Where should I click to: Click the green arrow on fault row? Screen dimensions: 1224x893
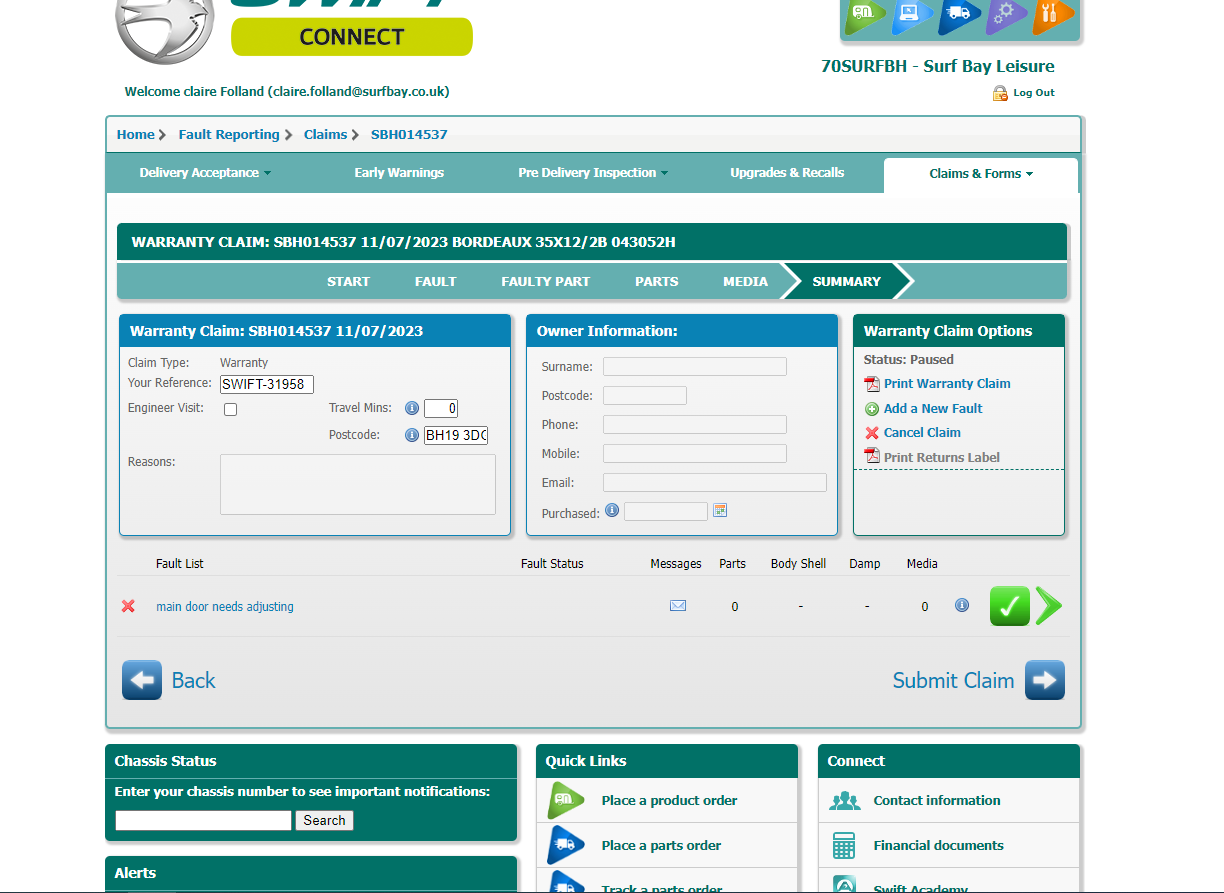1048,606
